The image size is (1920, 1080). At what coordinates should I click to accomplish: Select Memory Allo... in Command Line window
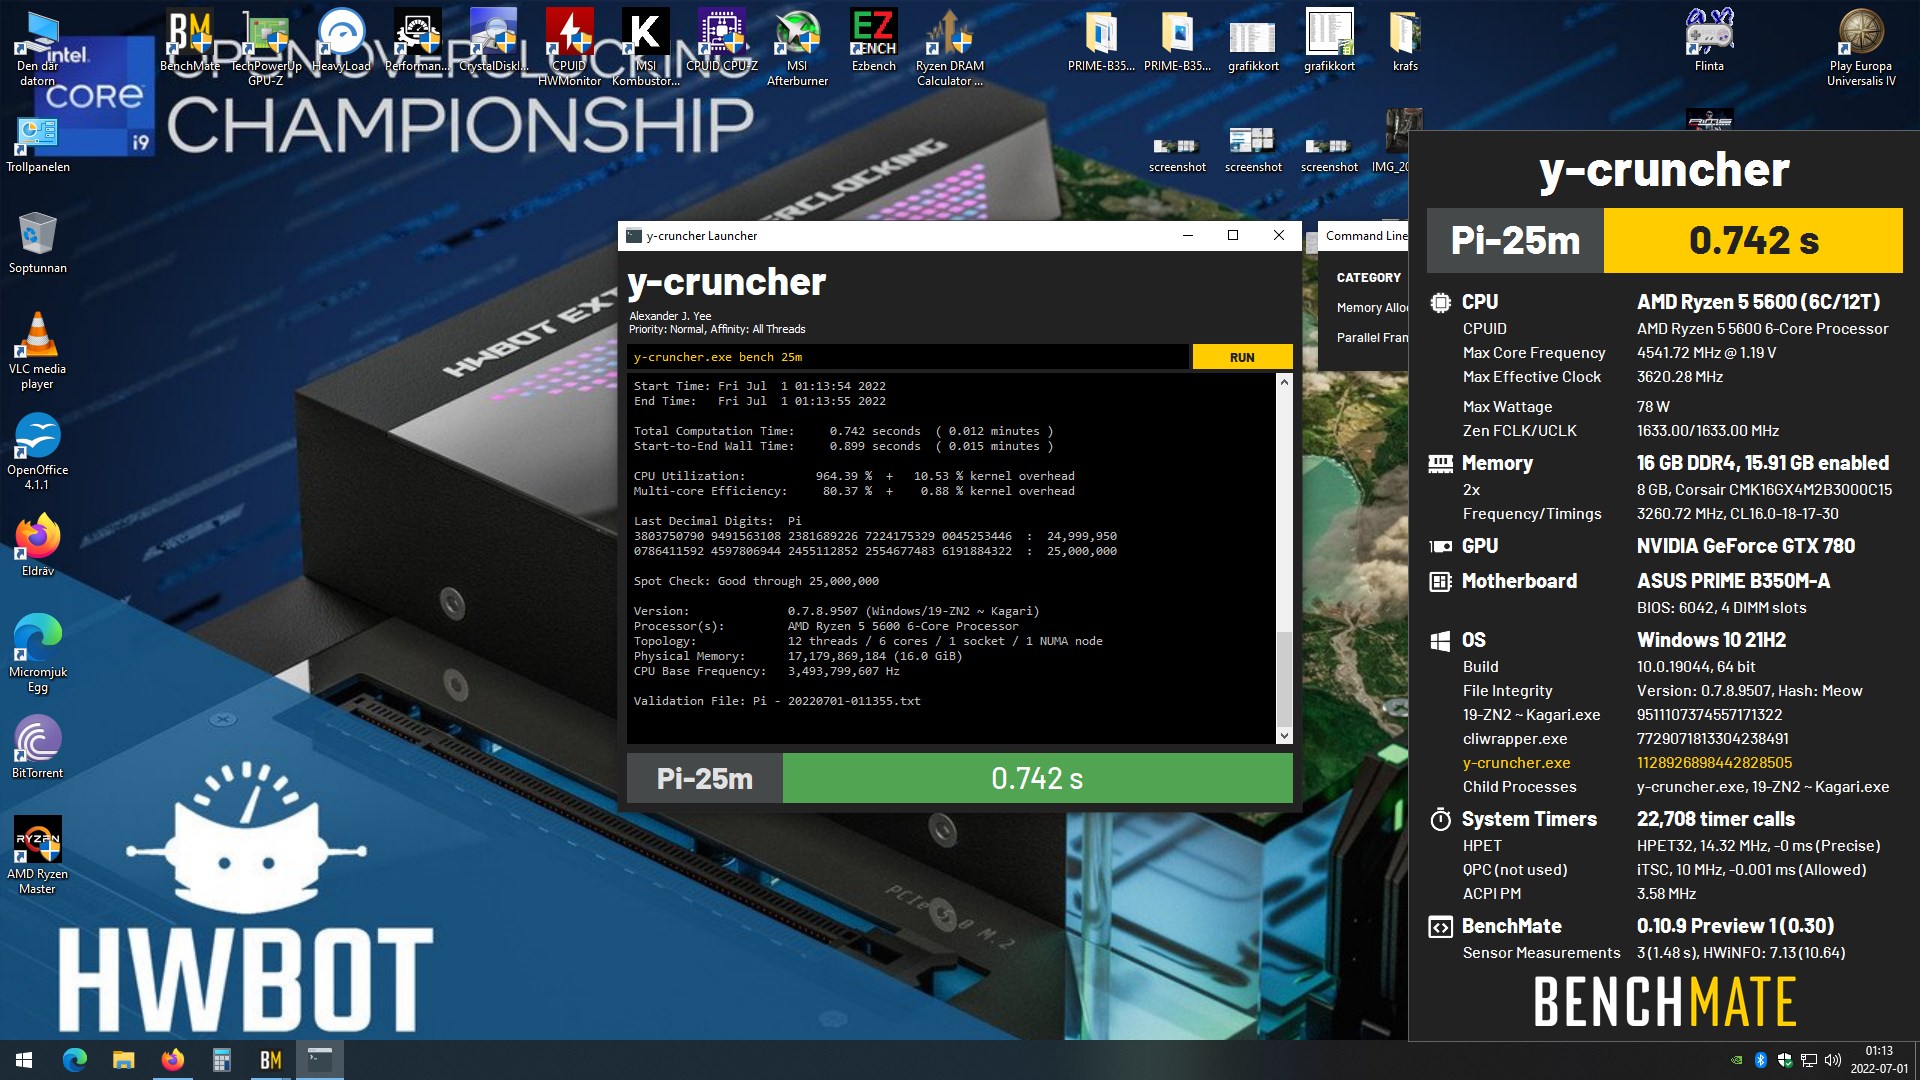point(1371,308)
